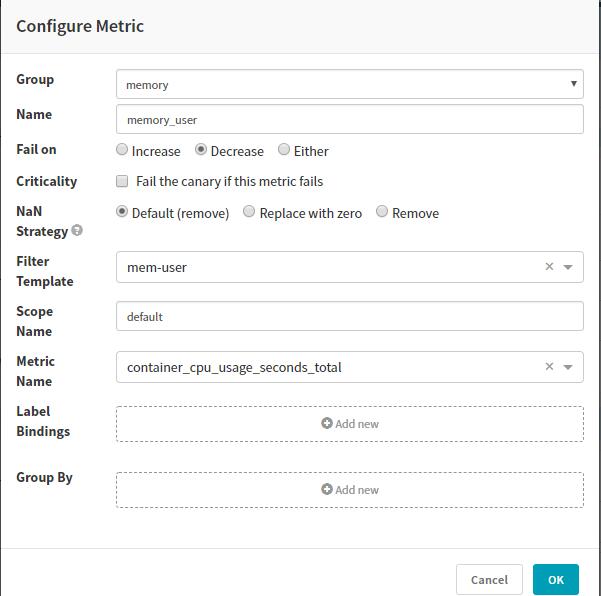Click the Scope Name input field
Viewport: 601px width, 596px height.
[x=349, y=316]
